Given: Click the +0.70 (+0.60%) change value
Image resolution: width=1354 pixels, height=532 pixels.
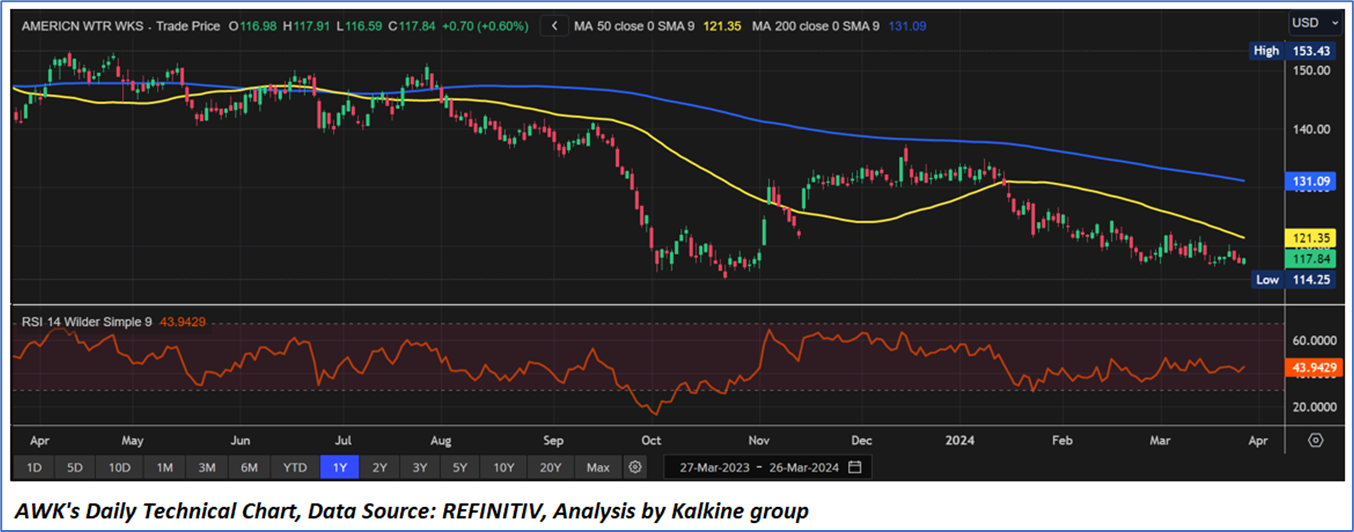Looking at the screenshot, I should point(485,27).
